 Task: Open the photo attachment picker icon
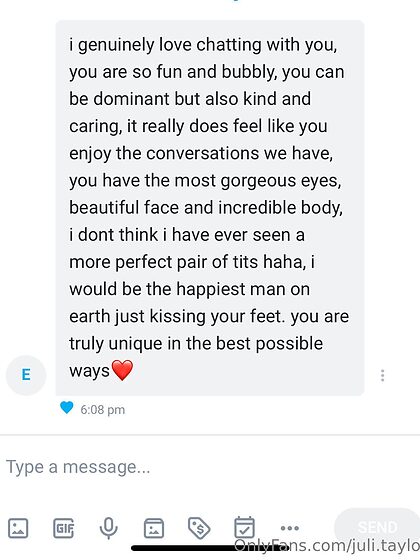pos(18,528)
